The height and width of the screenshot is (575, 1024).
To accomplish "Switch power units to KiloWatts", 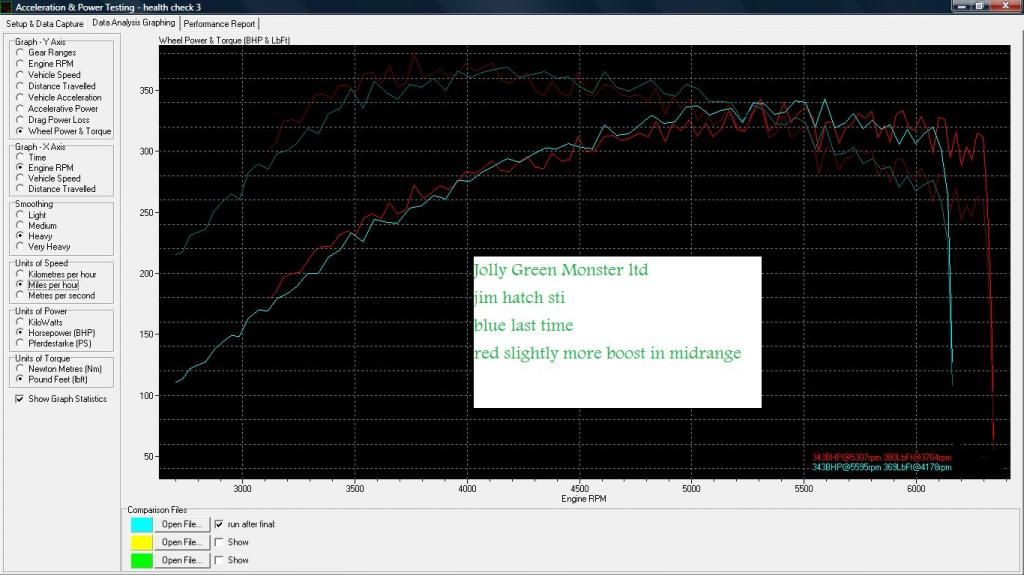I will [x=20, y=322].
